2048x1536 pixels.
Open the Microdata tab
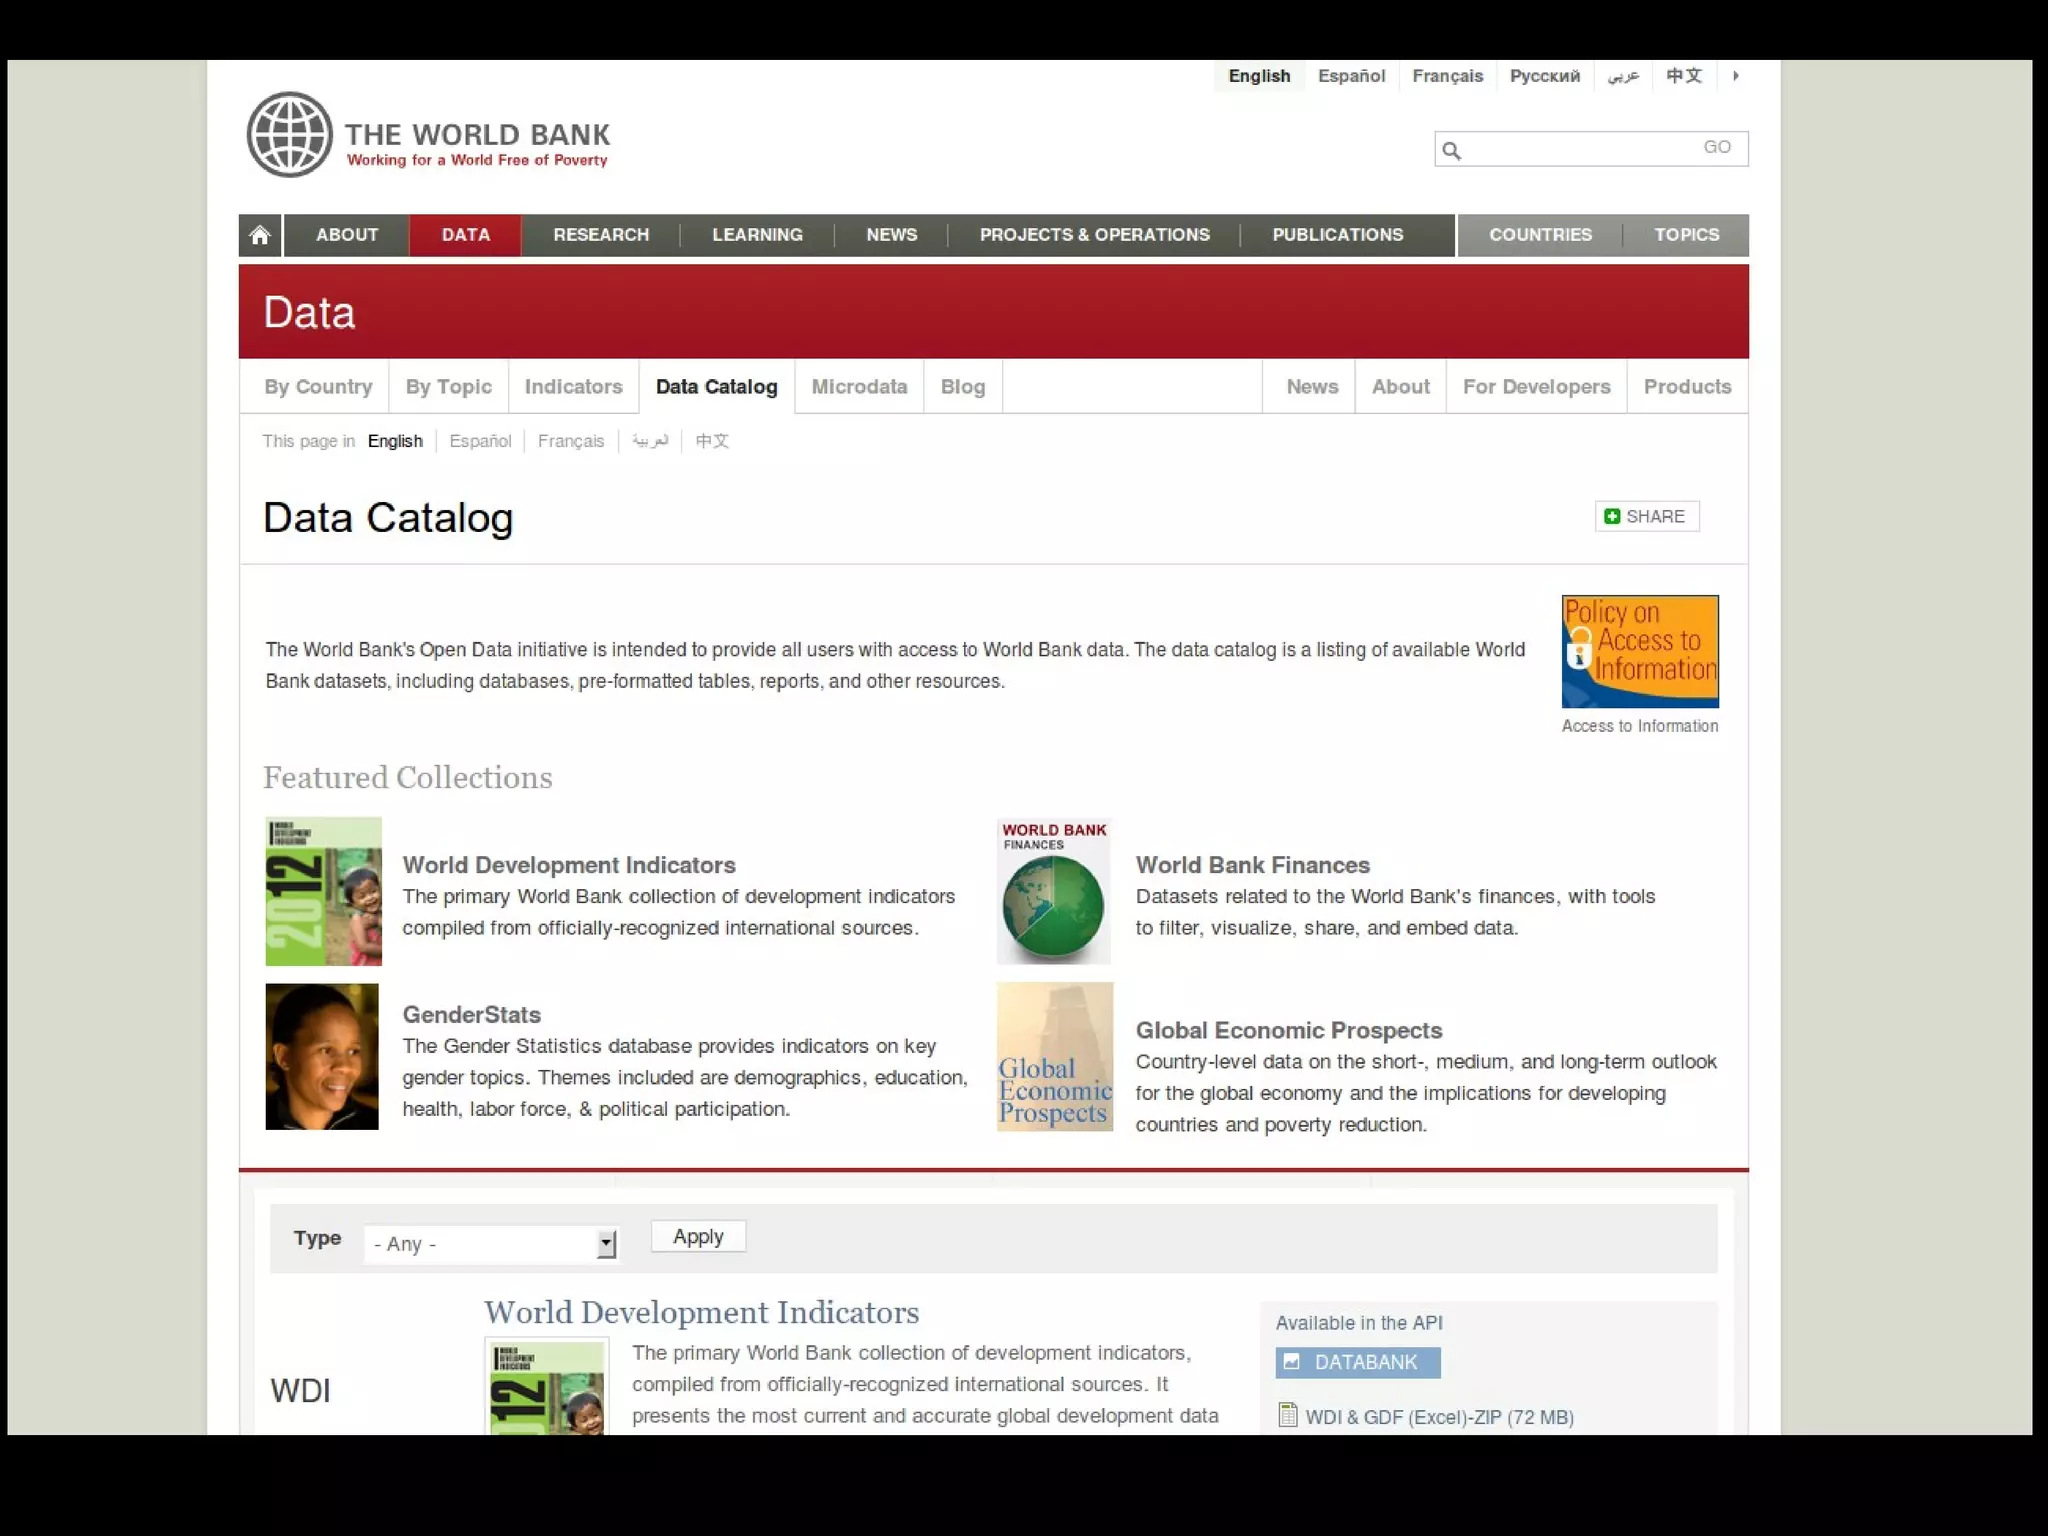pos(859,387)
